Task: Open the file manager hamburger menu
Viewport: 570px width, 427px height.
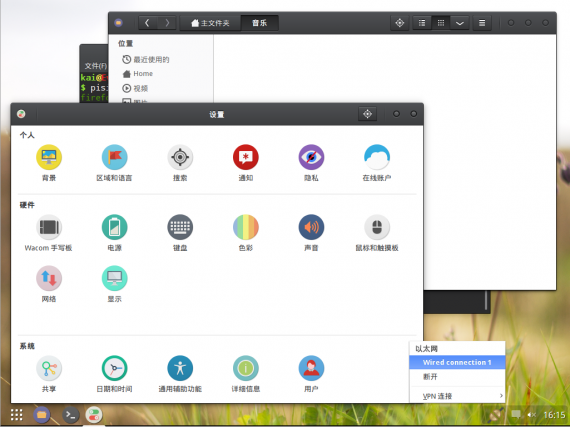Action: tap(482, 23)
